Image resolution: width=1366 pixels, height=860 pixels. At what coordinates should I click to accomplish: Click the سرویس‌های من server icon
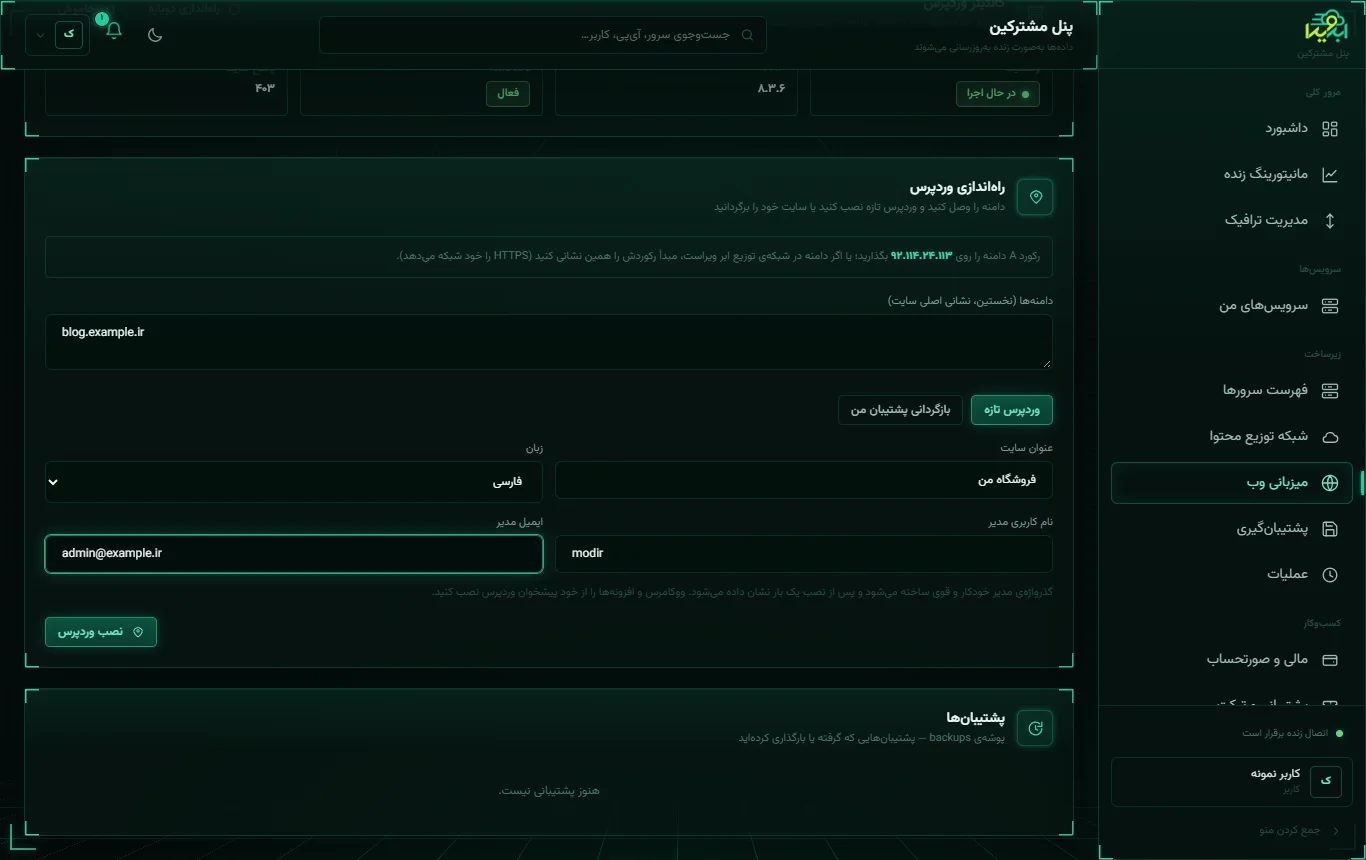point(1329,306)
